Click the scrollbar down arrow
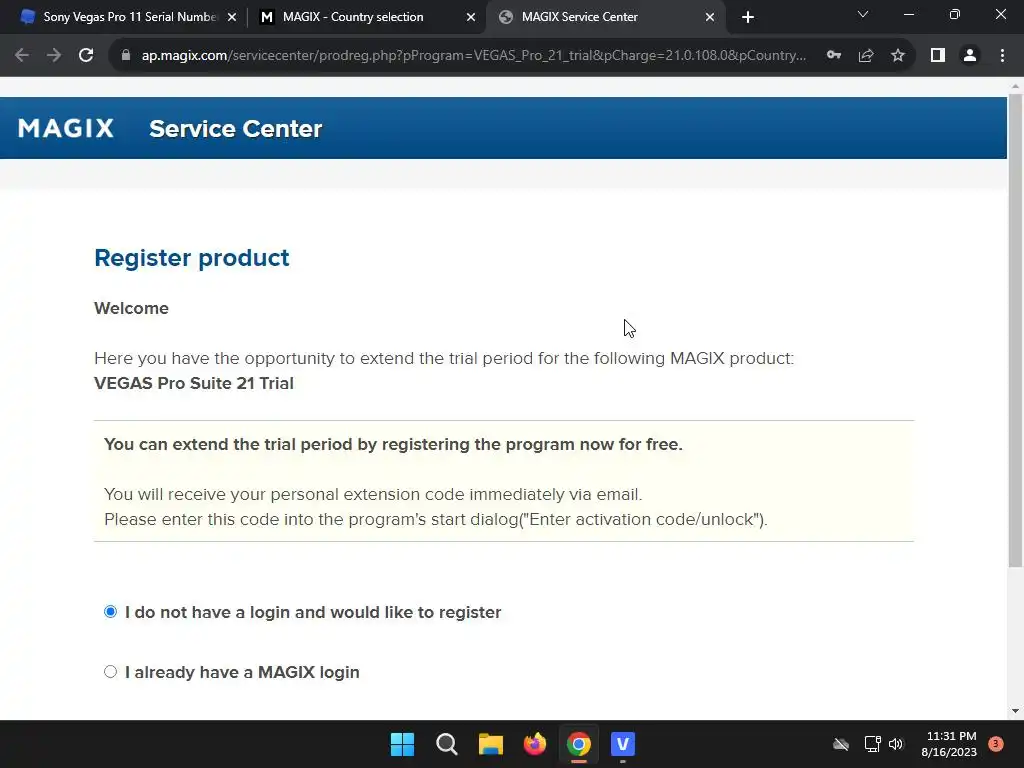The image size is (1024, 768). click(x=1015, y=711)
